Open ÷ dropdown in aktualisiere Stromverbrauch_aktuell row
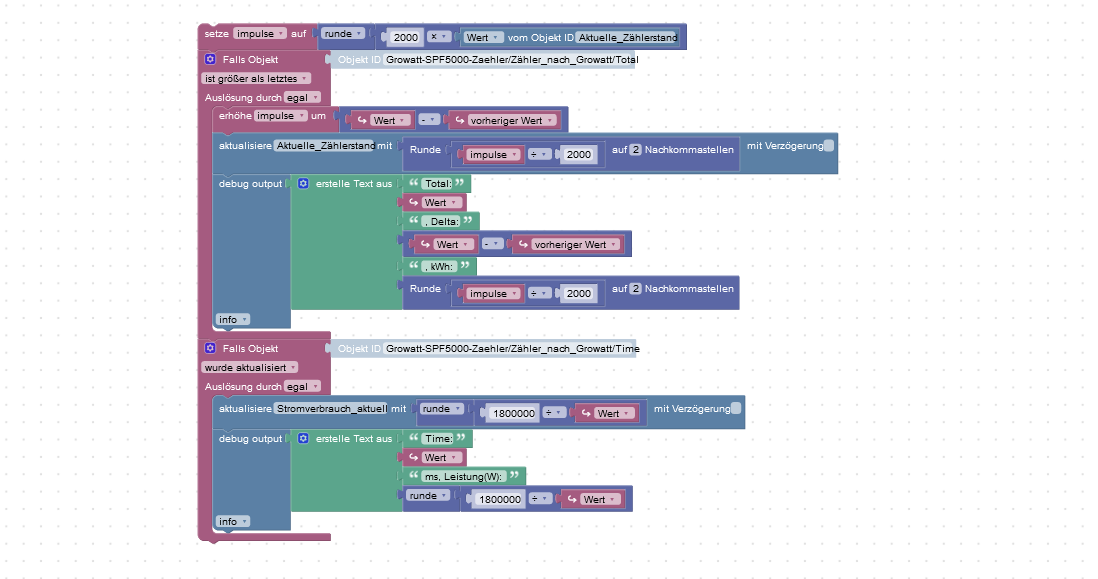The image size is (1098, 579). point(554,412)
